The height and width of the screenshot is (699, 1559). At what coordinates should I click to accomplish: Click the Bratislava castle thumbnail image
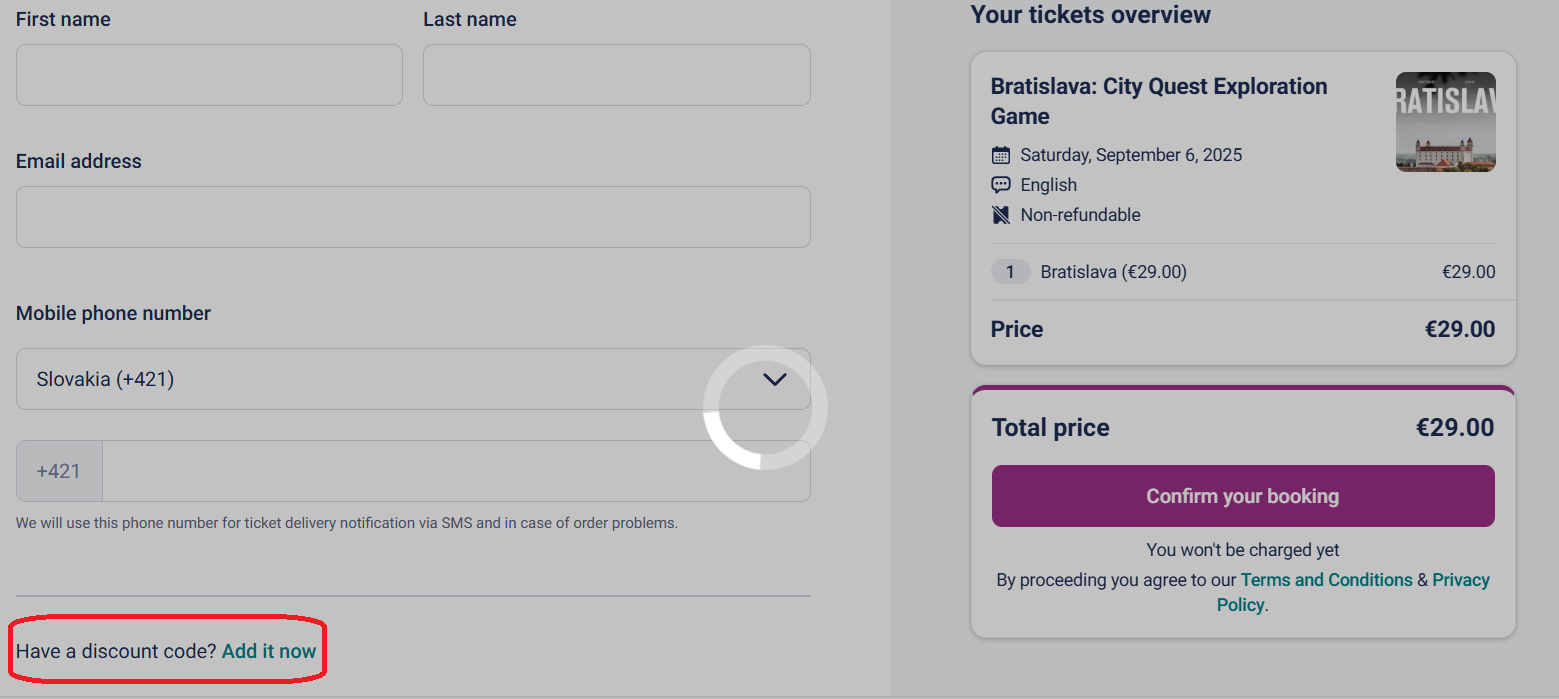point(1445,122)
